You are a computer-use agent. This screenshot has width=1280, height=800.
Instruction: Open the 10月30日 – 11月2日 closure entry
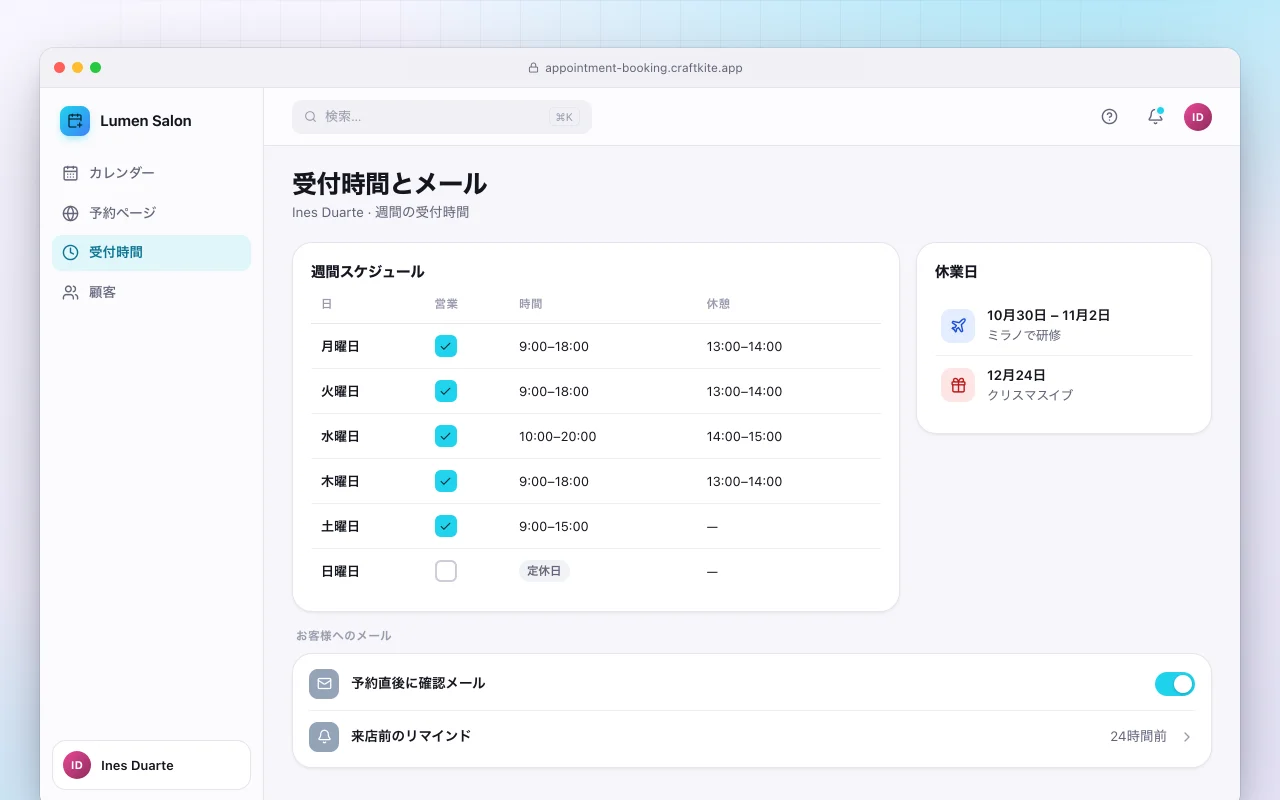[x=1064, y=325]
